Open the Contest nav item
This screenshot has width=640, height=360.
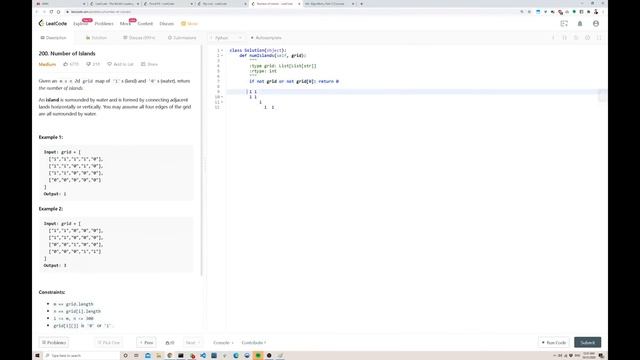(x=145, y=24)
